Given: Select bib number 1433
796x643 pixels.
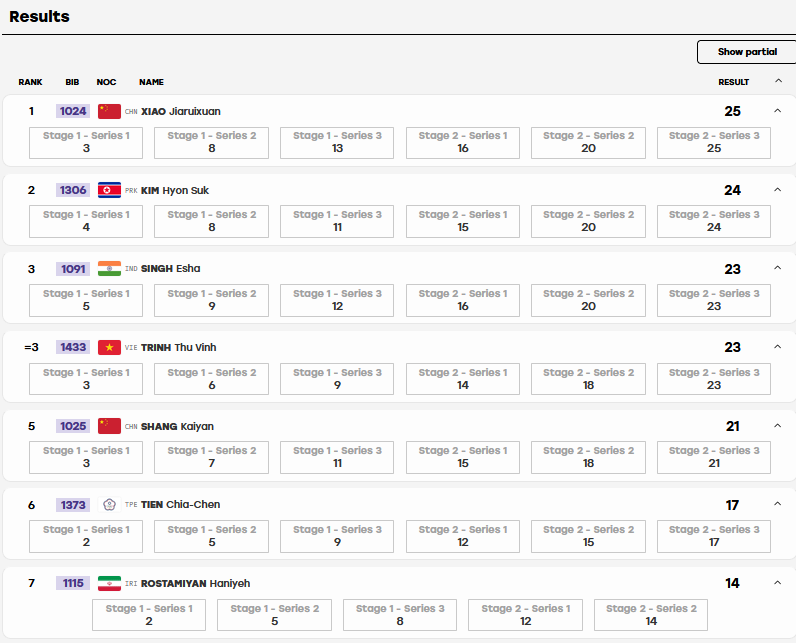Looking at the screenshot, I should point(73,347).
